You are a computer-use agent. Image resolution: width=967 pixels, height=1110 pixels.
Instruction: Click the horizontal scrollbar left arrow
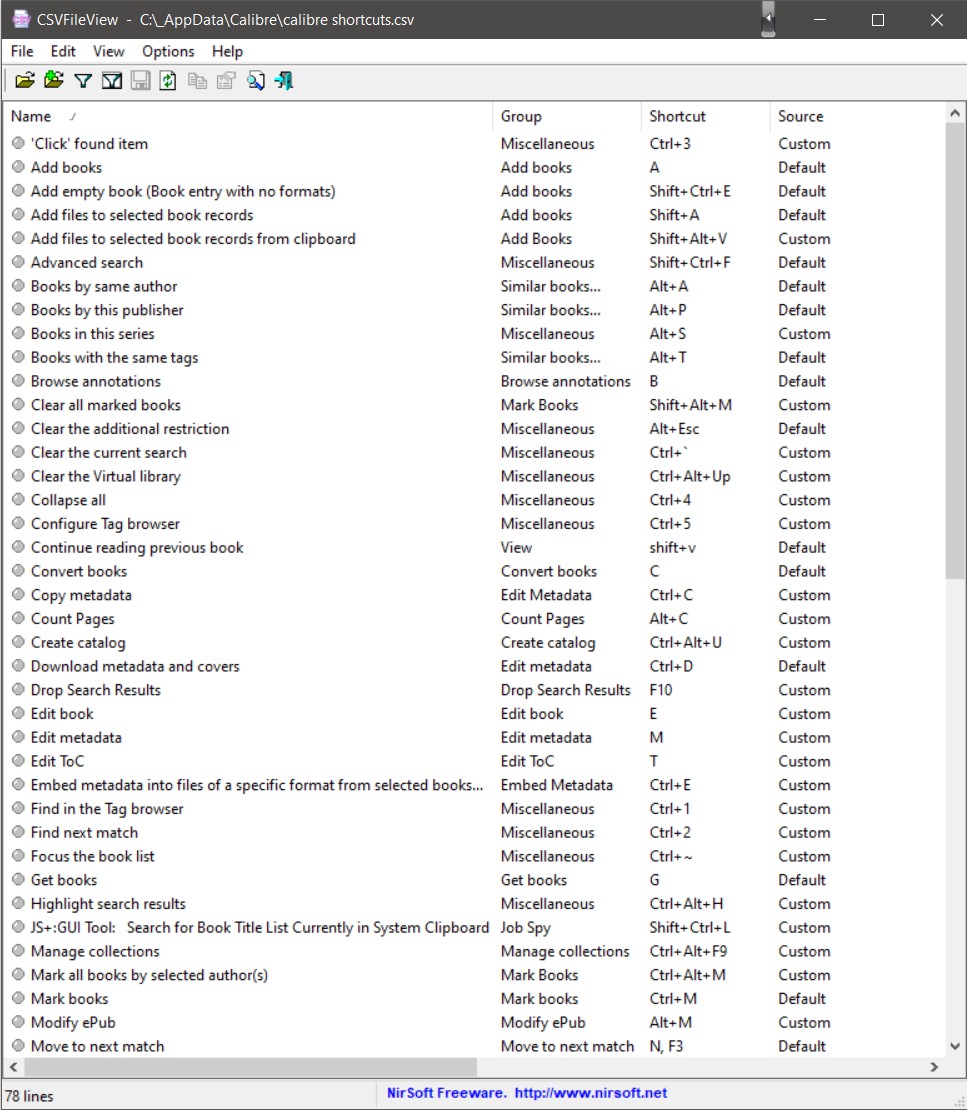pos(13,1066)
